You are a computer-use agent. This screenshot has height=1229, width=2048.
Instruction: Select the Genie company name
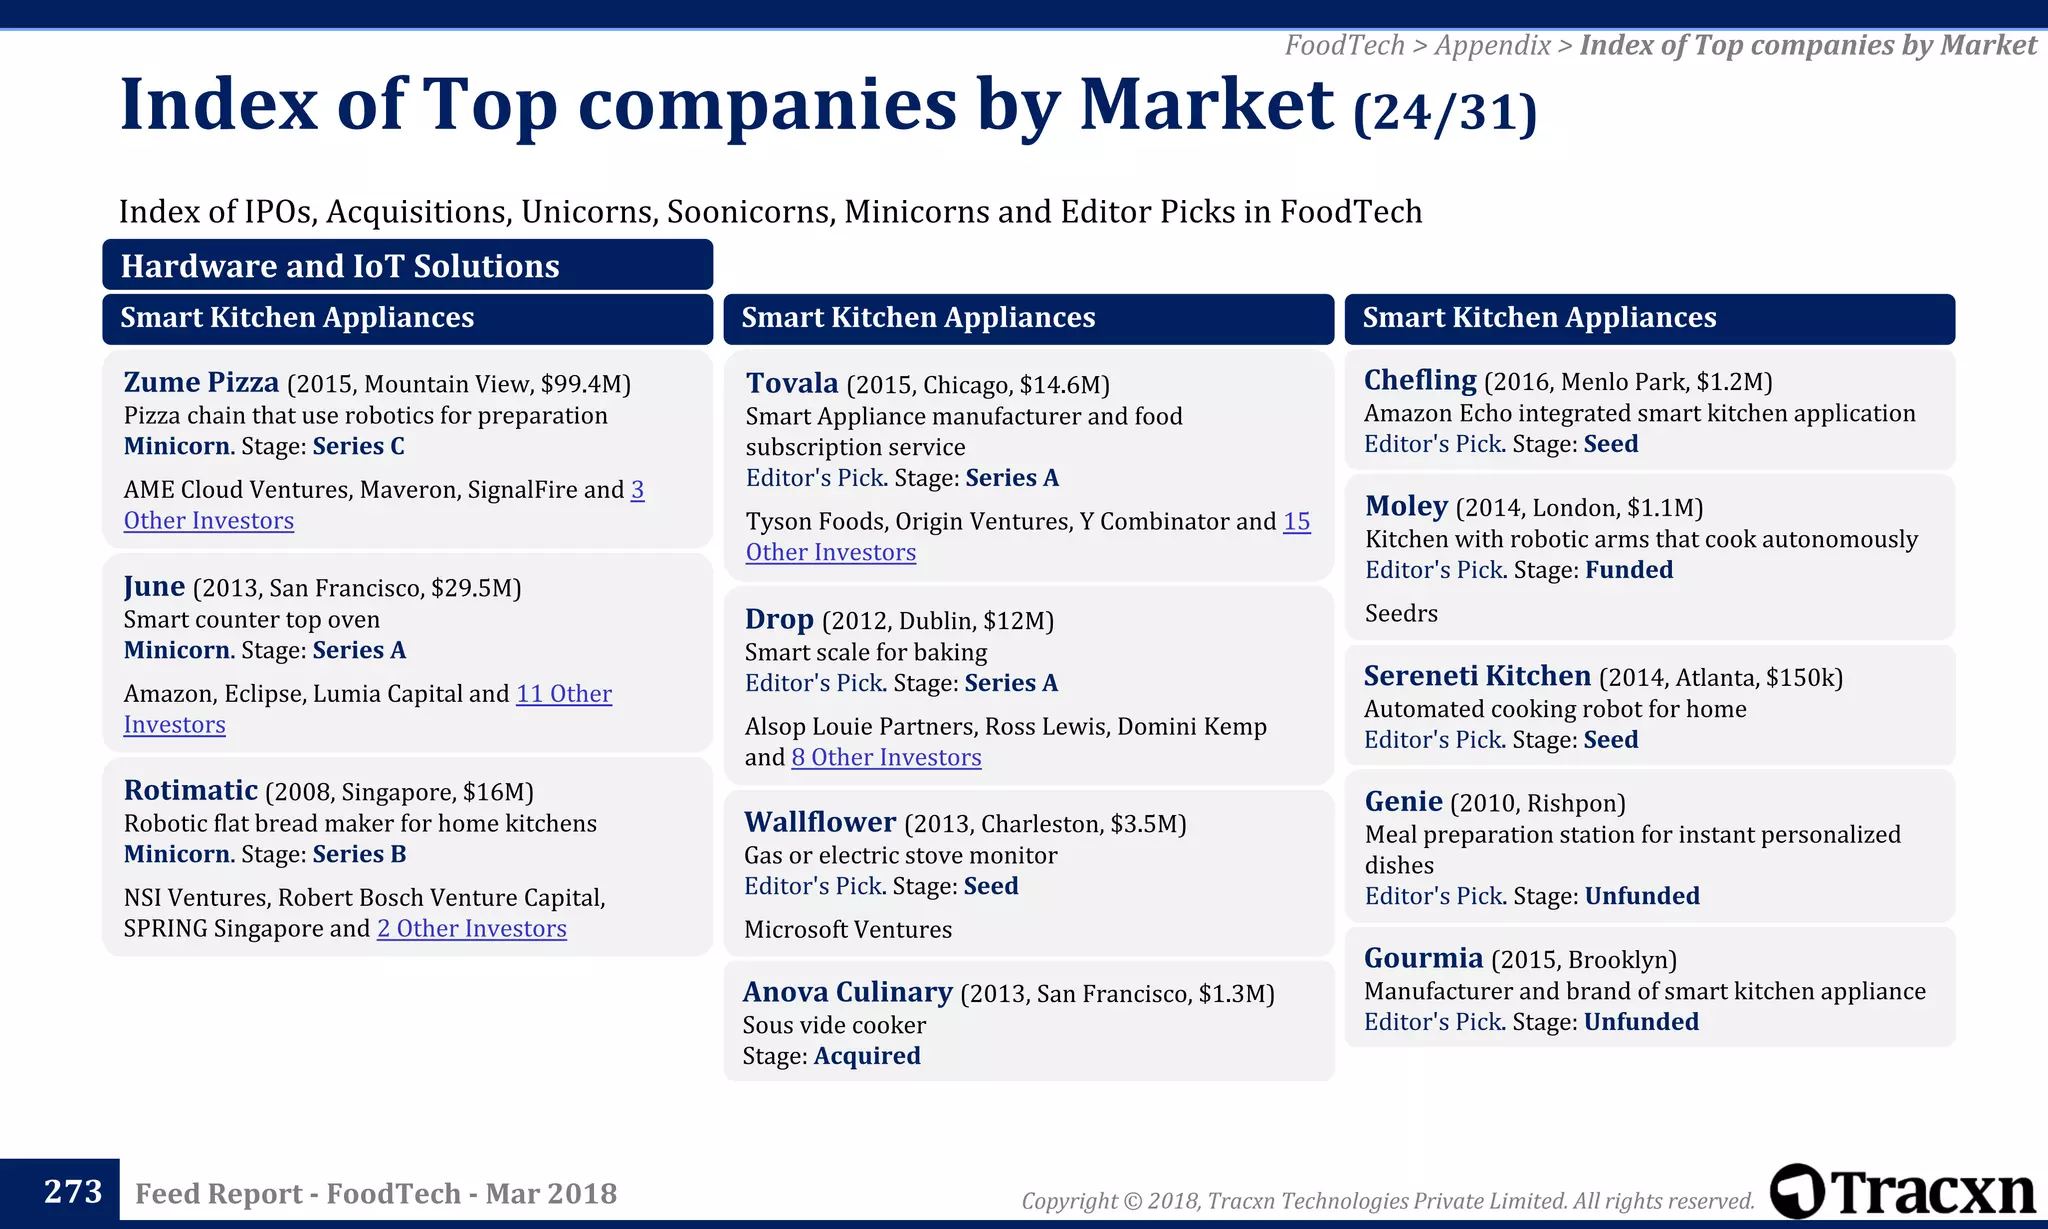pyautogui.click(x=1403, y=802)
